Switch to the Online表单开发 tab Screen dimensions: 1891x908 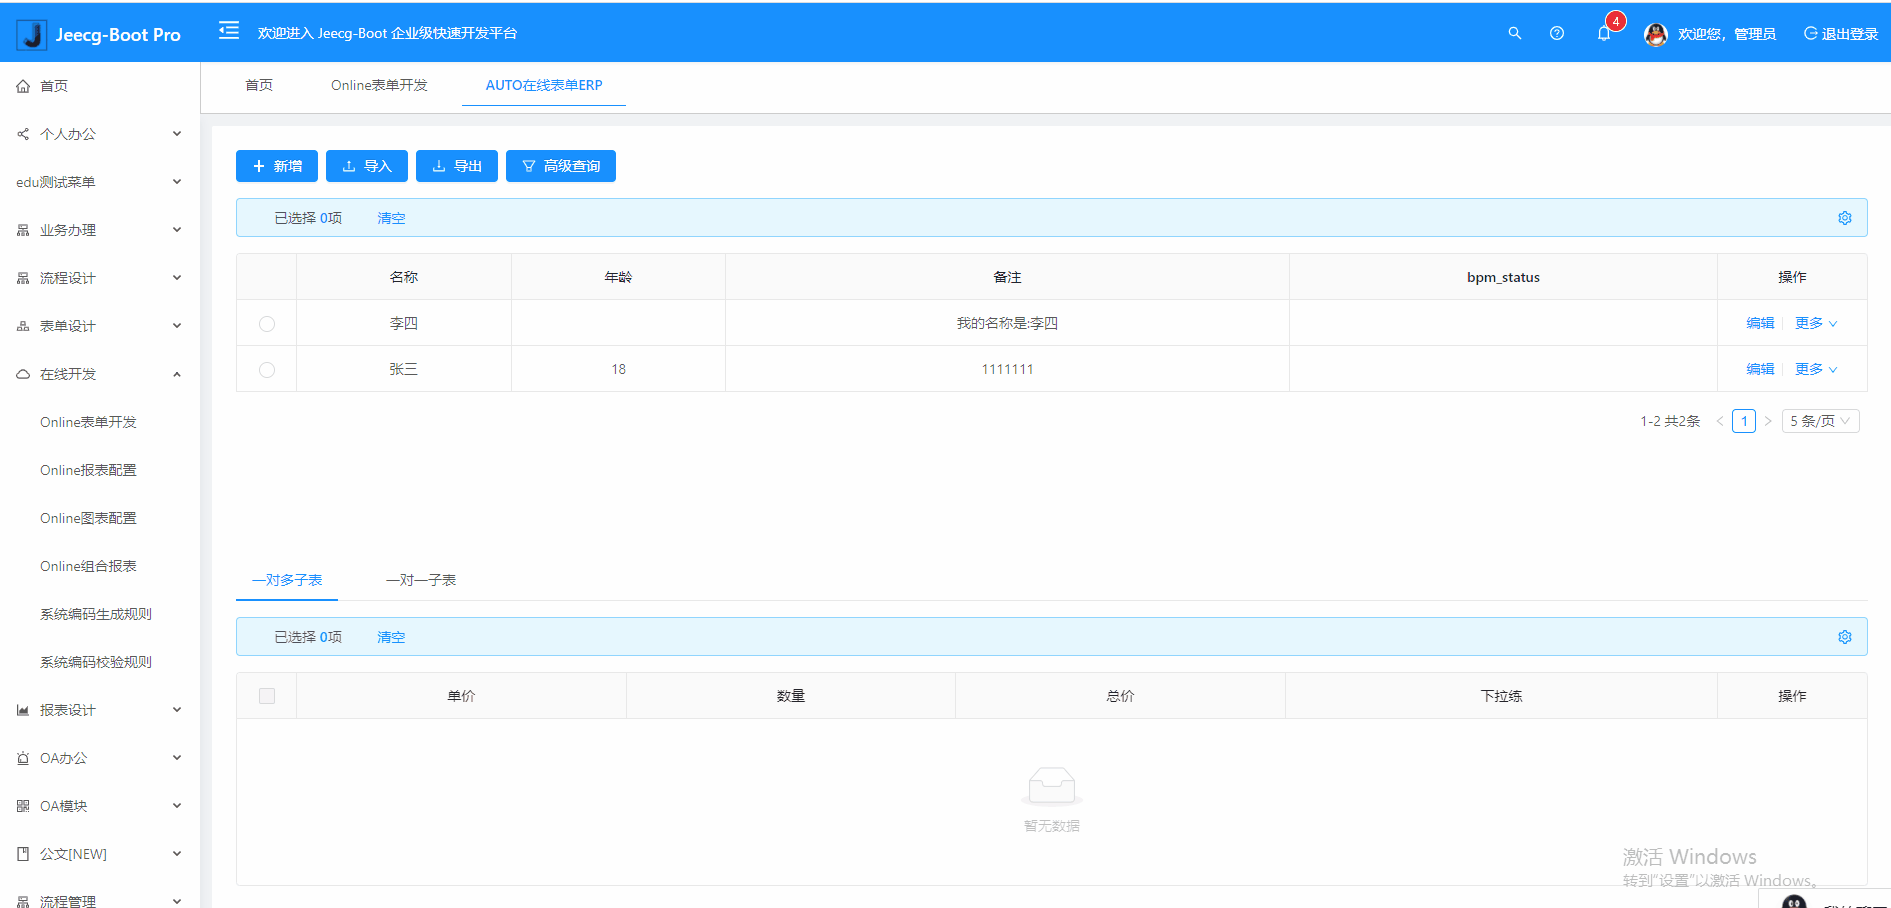click(x=379, y=85)
